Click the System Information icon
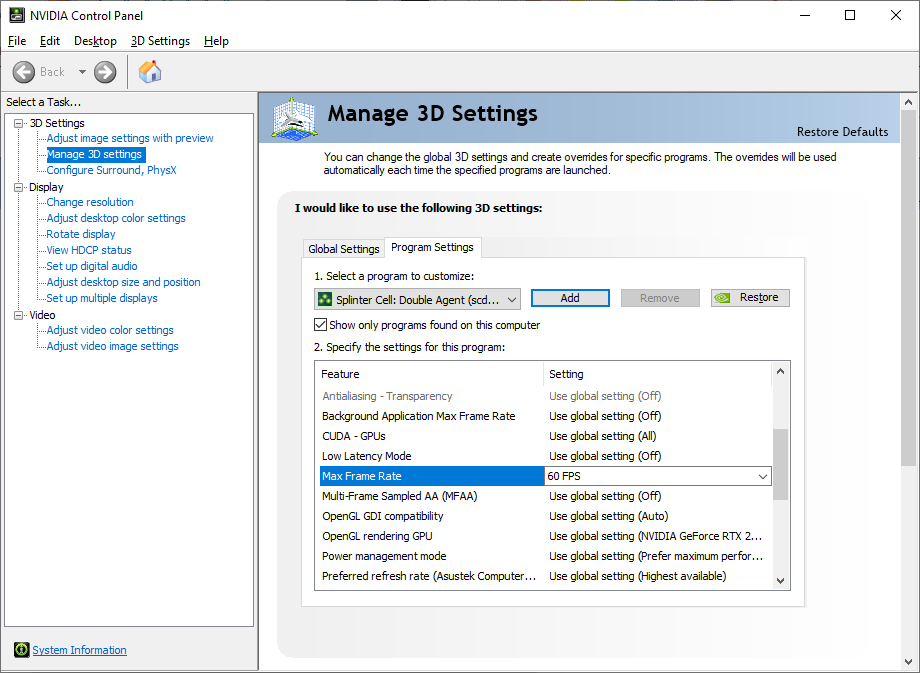 (x=22, y=650)
